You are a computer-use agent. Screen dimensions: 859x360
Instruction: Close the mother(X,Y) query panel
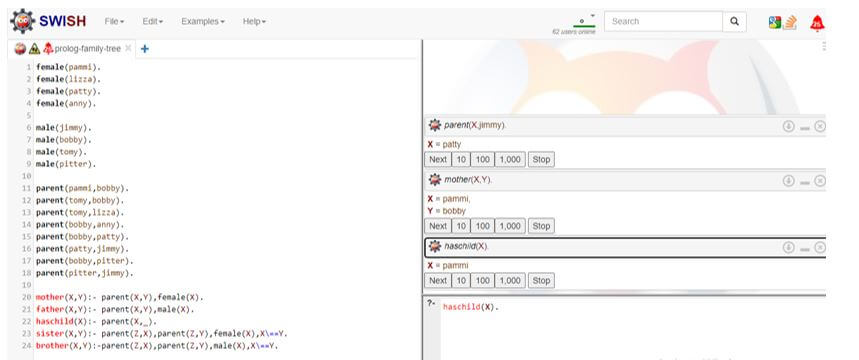[820, 181]
